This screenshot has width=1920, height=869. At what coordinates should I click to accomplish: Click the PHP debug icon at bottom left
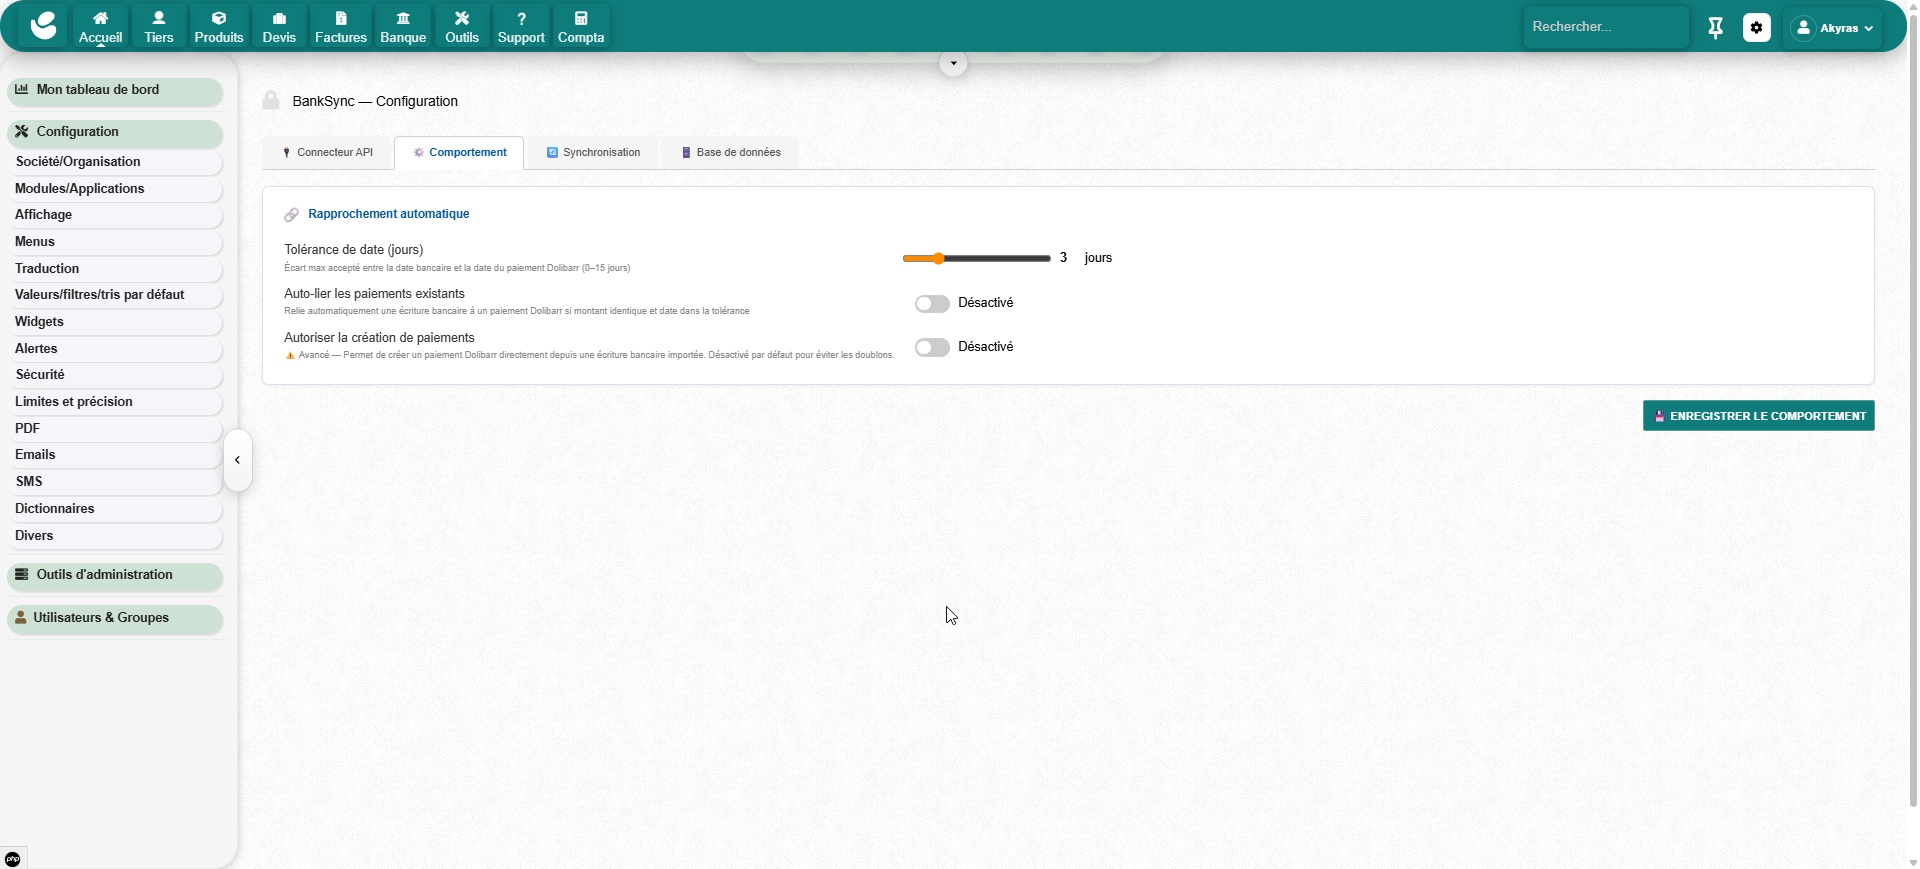(x=12, y=859)
